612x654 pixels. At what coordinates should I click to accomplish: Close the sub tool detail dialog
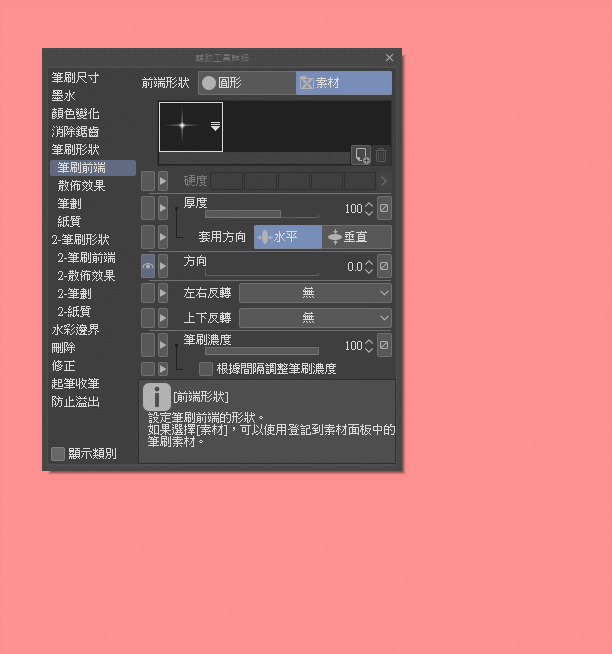(389, 58)
